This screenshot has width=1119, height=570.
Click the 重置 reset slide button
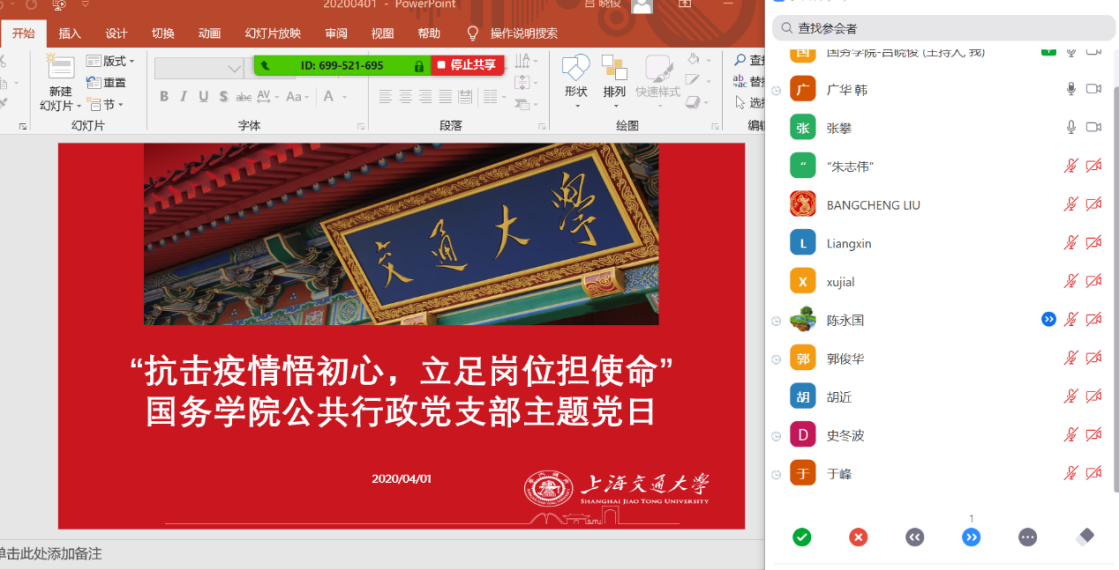(107, 83)
